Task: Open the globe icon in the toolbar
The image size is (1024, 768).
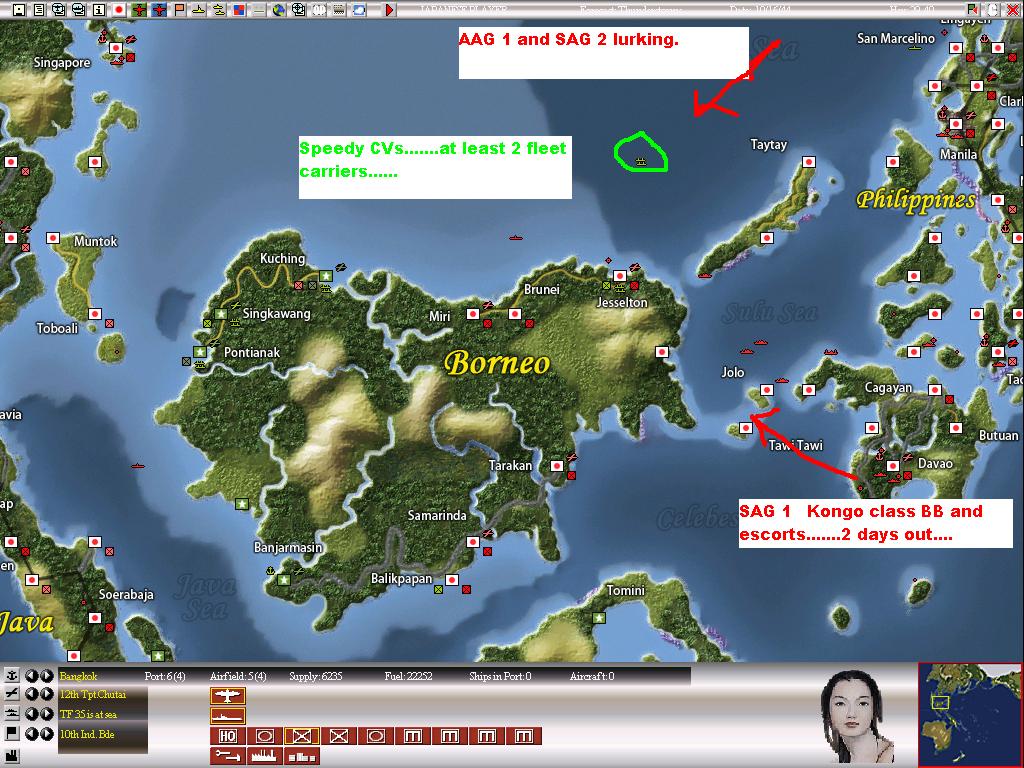Action: point(279,10)
